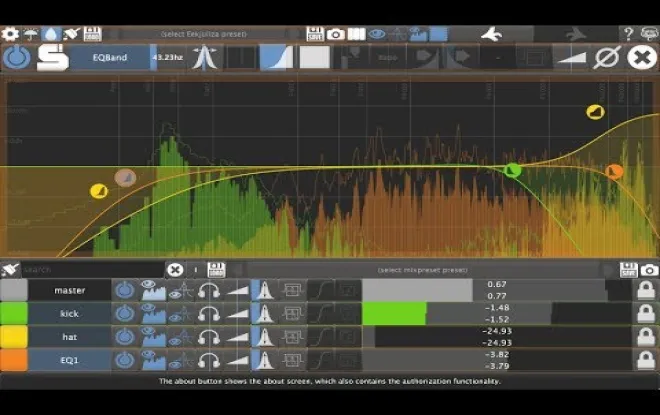Open the Eekjuliza preset selector
The height and width of the screenshot is (415, 660).
204,34
